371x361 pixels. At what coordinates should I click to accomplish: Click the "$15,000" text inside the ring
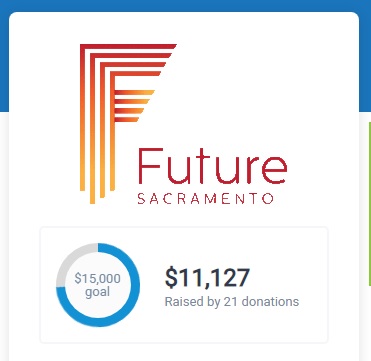click(98, 278)
